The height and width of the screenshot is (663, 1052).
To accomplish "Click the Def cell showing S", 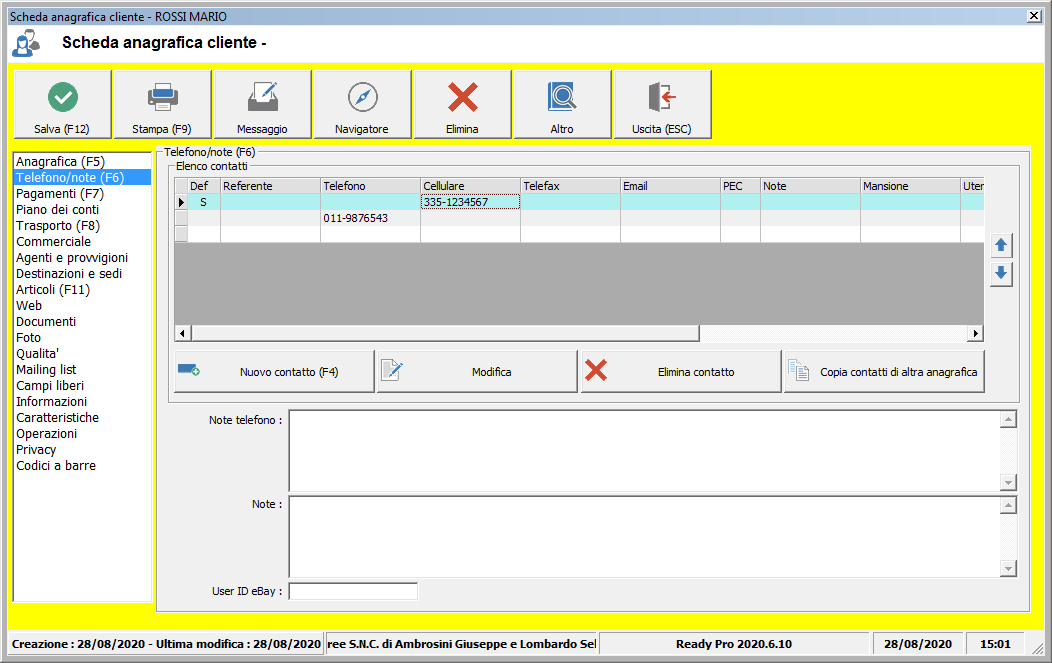I will [x=204, y=202].
